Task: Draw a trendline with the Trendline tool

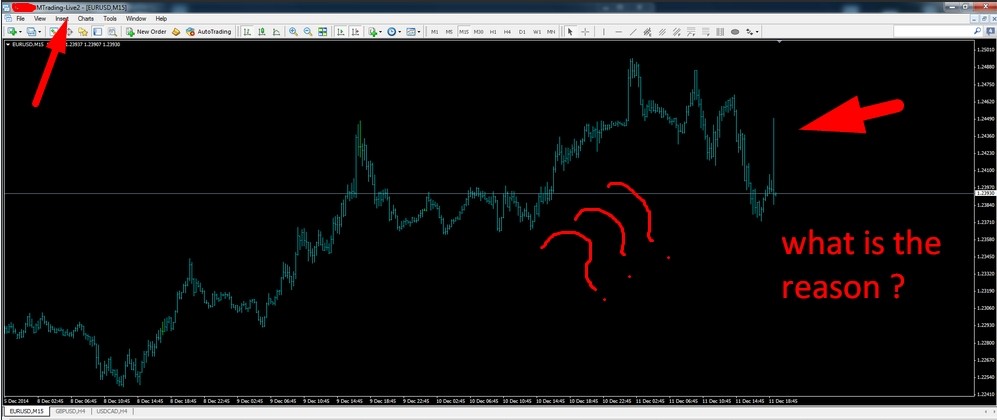Action: (x=633, y=31)
